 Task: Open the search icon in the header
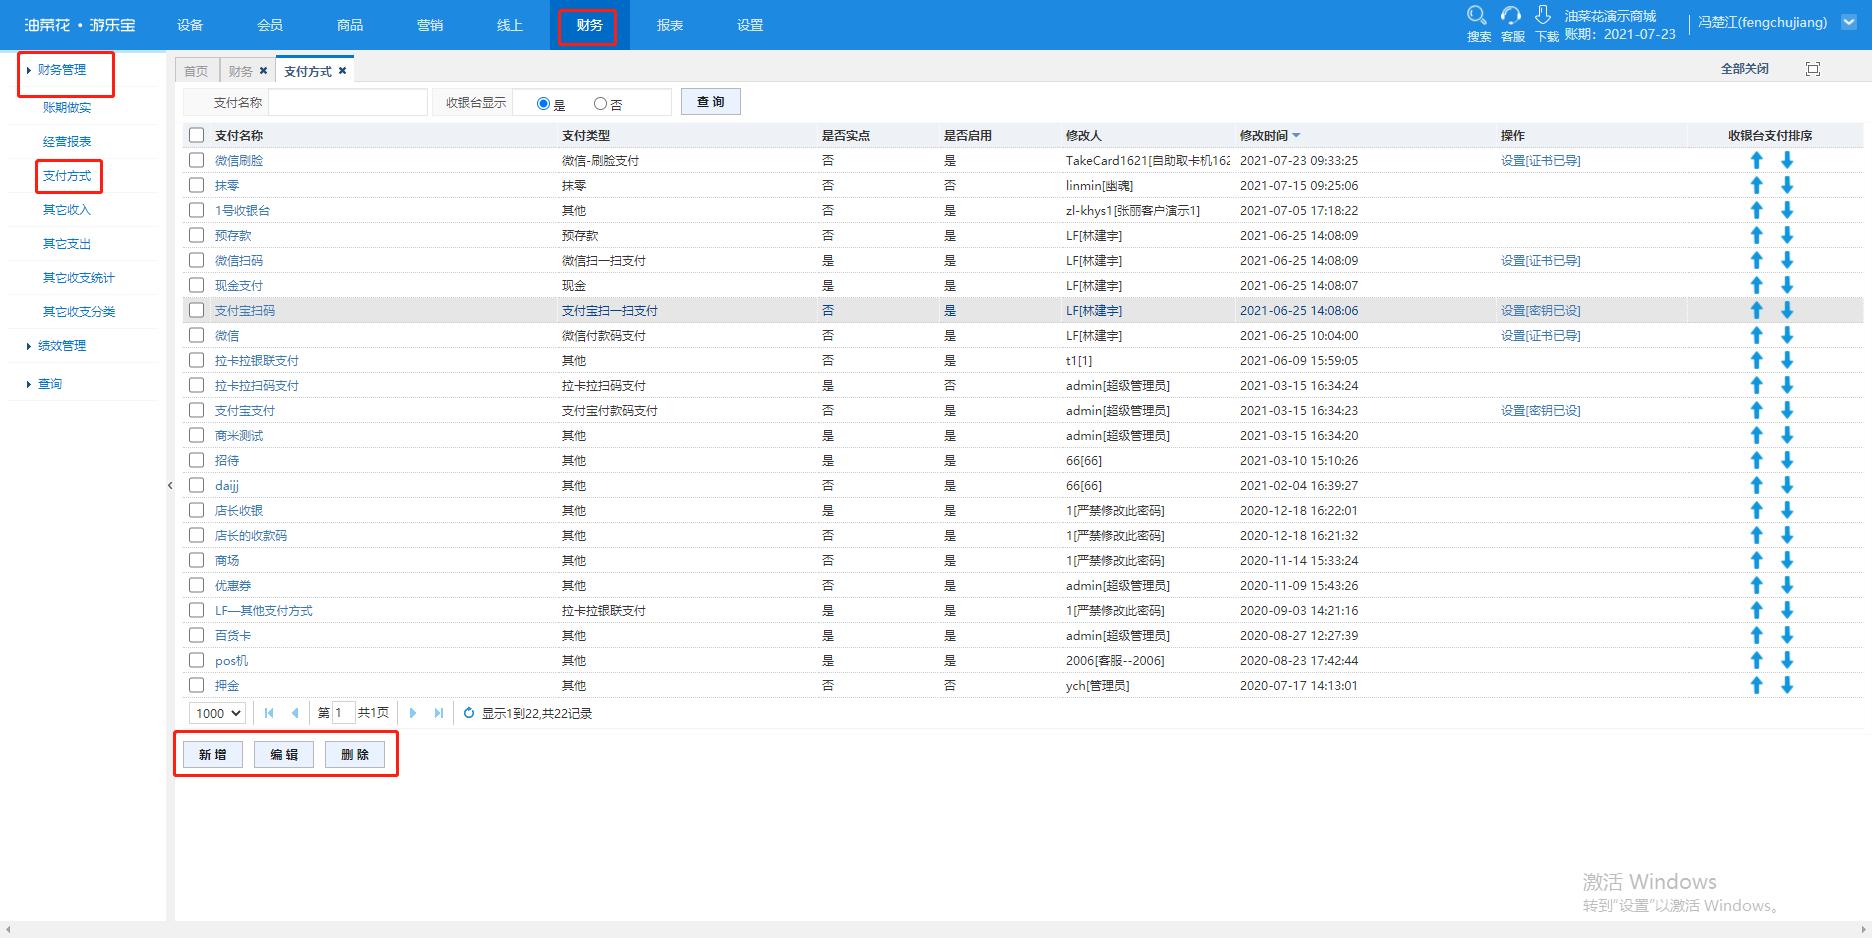(x=1477, y=15)
